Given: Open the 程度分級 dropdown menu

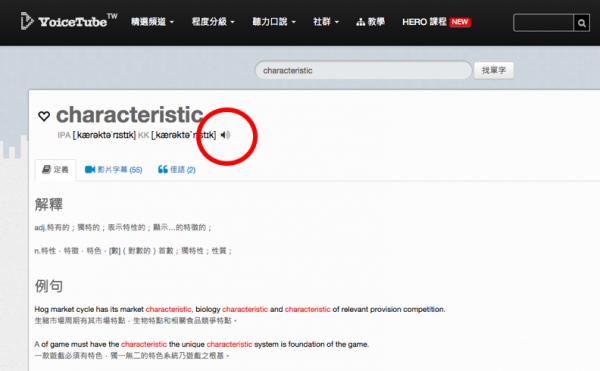Looking at the screenshot, I should [213, 22].
